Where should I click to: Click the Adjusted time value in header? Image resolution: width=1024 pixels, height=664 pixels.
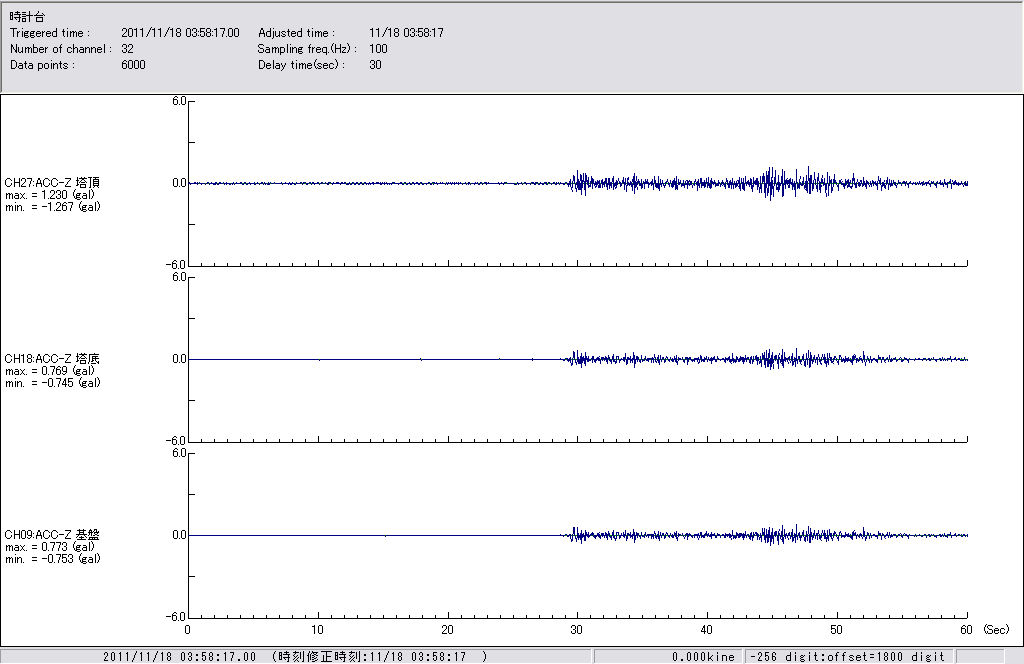pos(406,33)
